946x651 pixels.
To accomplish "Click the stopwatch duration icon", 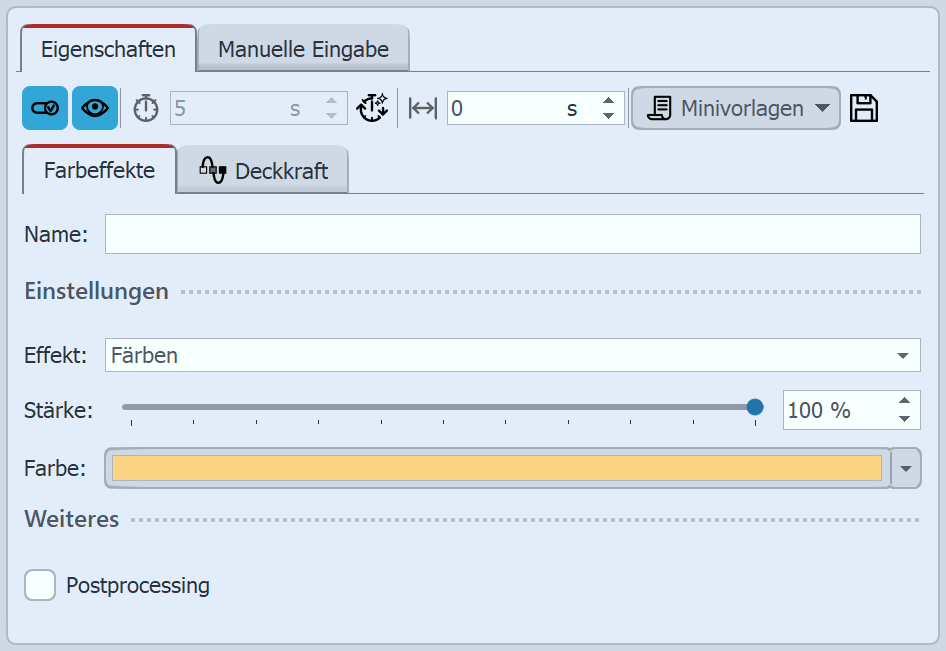I will click(146, 108).
